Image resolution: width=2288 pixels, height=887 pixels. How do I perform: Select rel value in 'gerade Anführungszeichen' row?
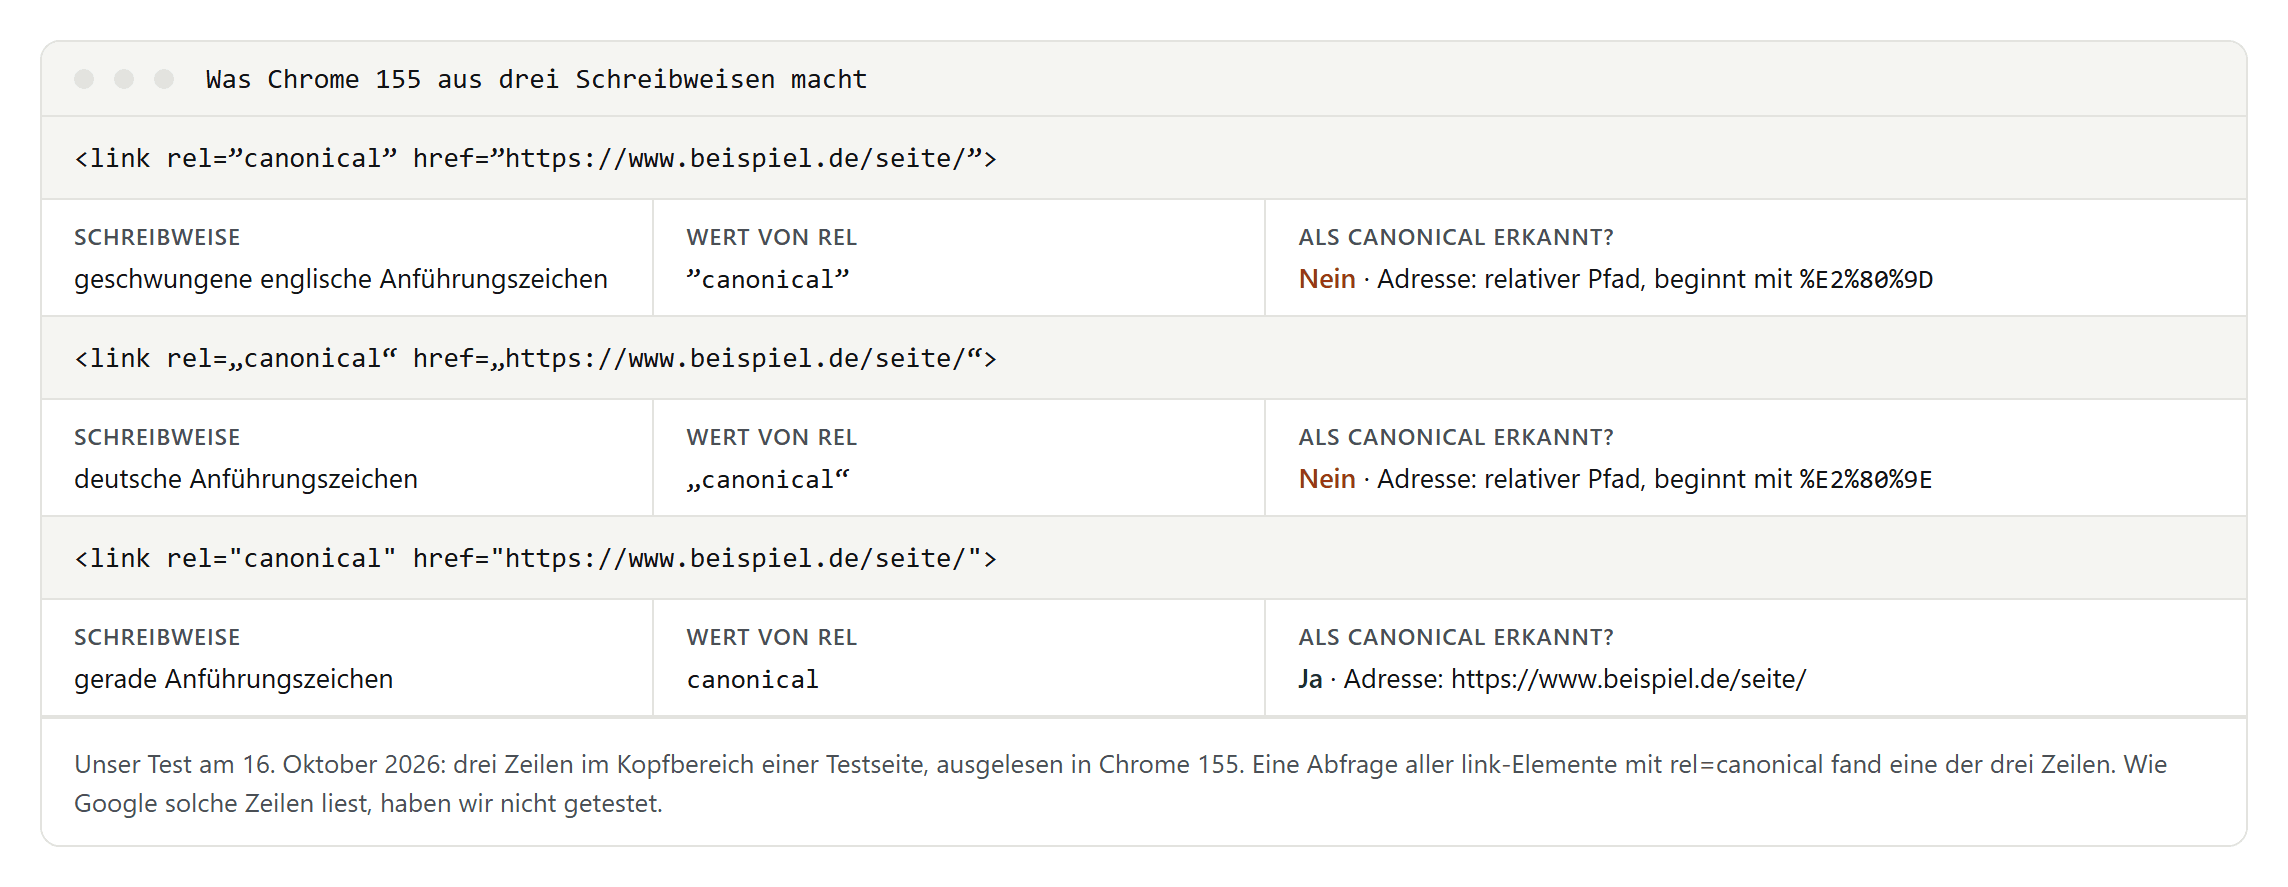[x=753, y=679]
